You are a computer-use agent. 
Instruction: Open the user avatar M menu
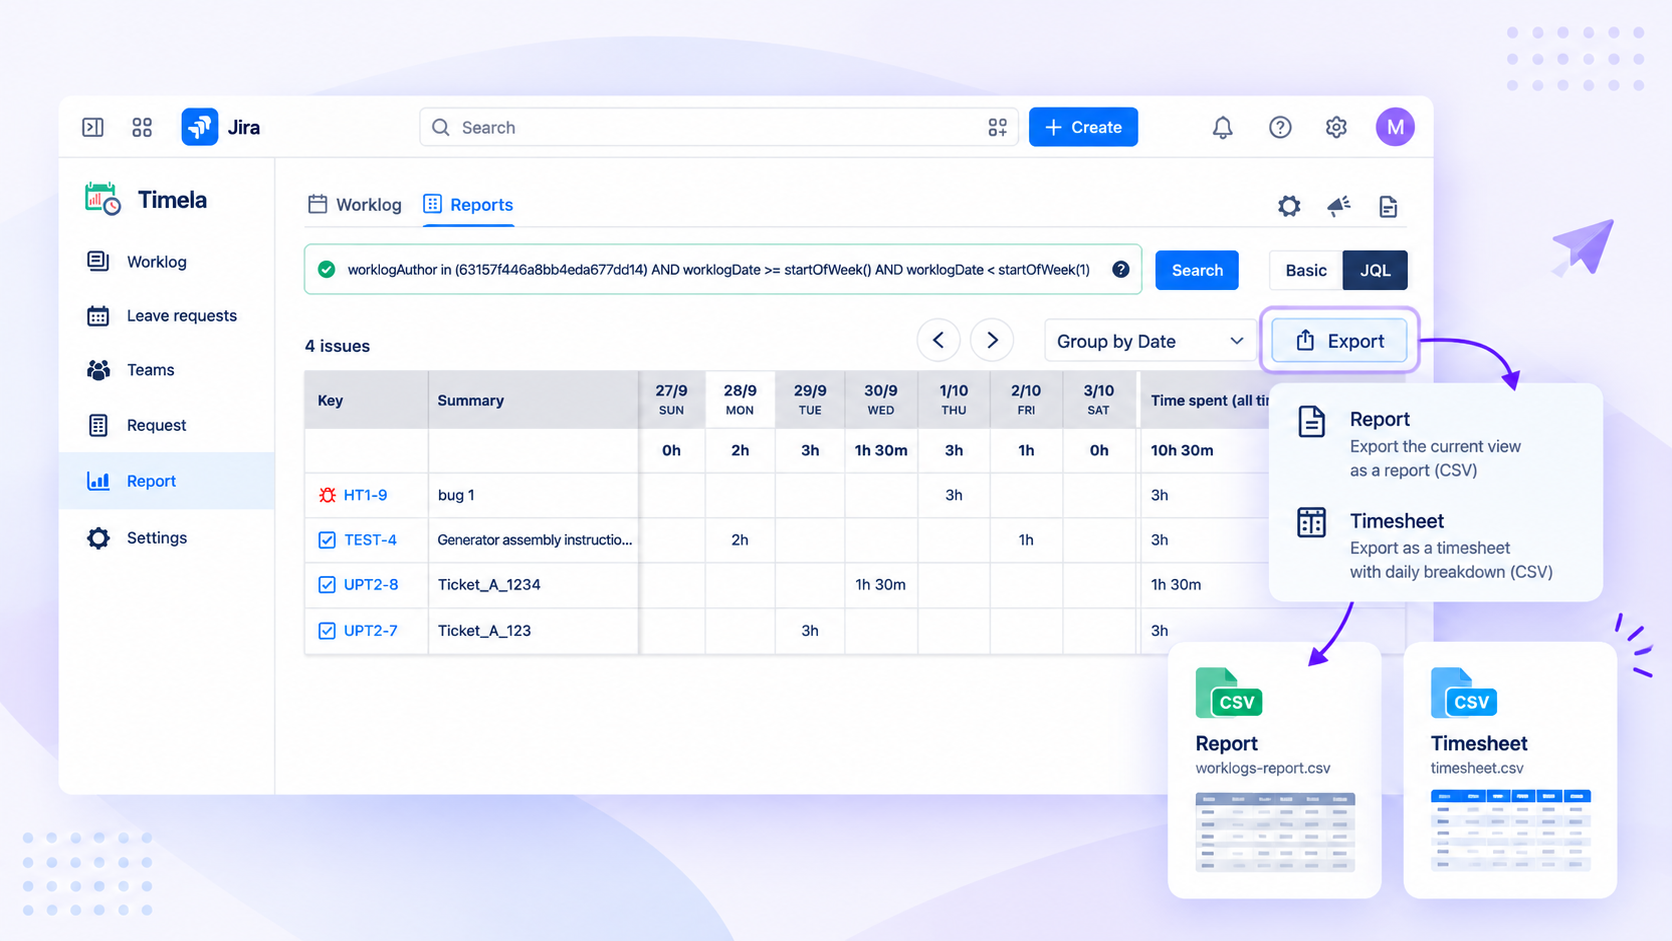(1394, 127)
